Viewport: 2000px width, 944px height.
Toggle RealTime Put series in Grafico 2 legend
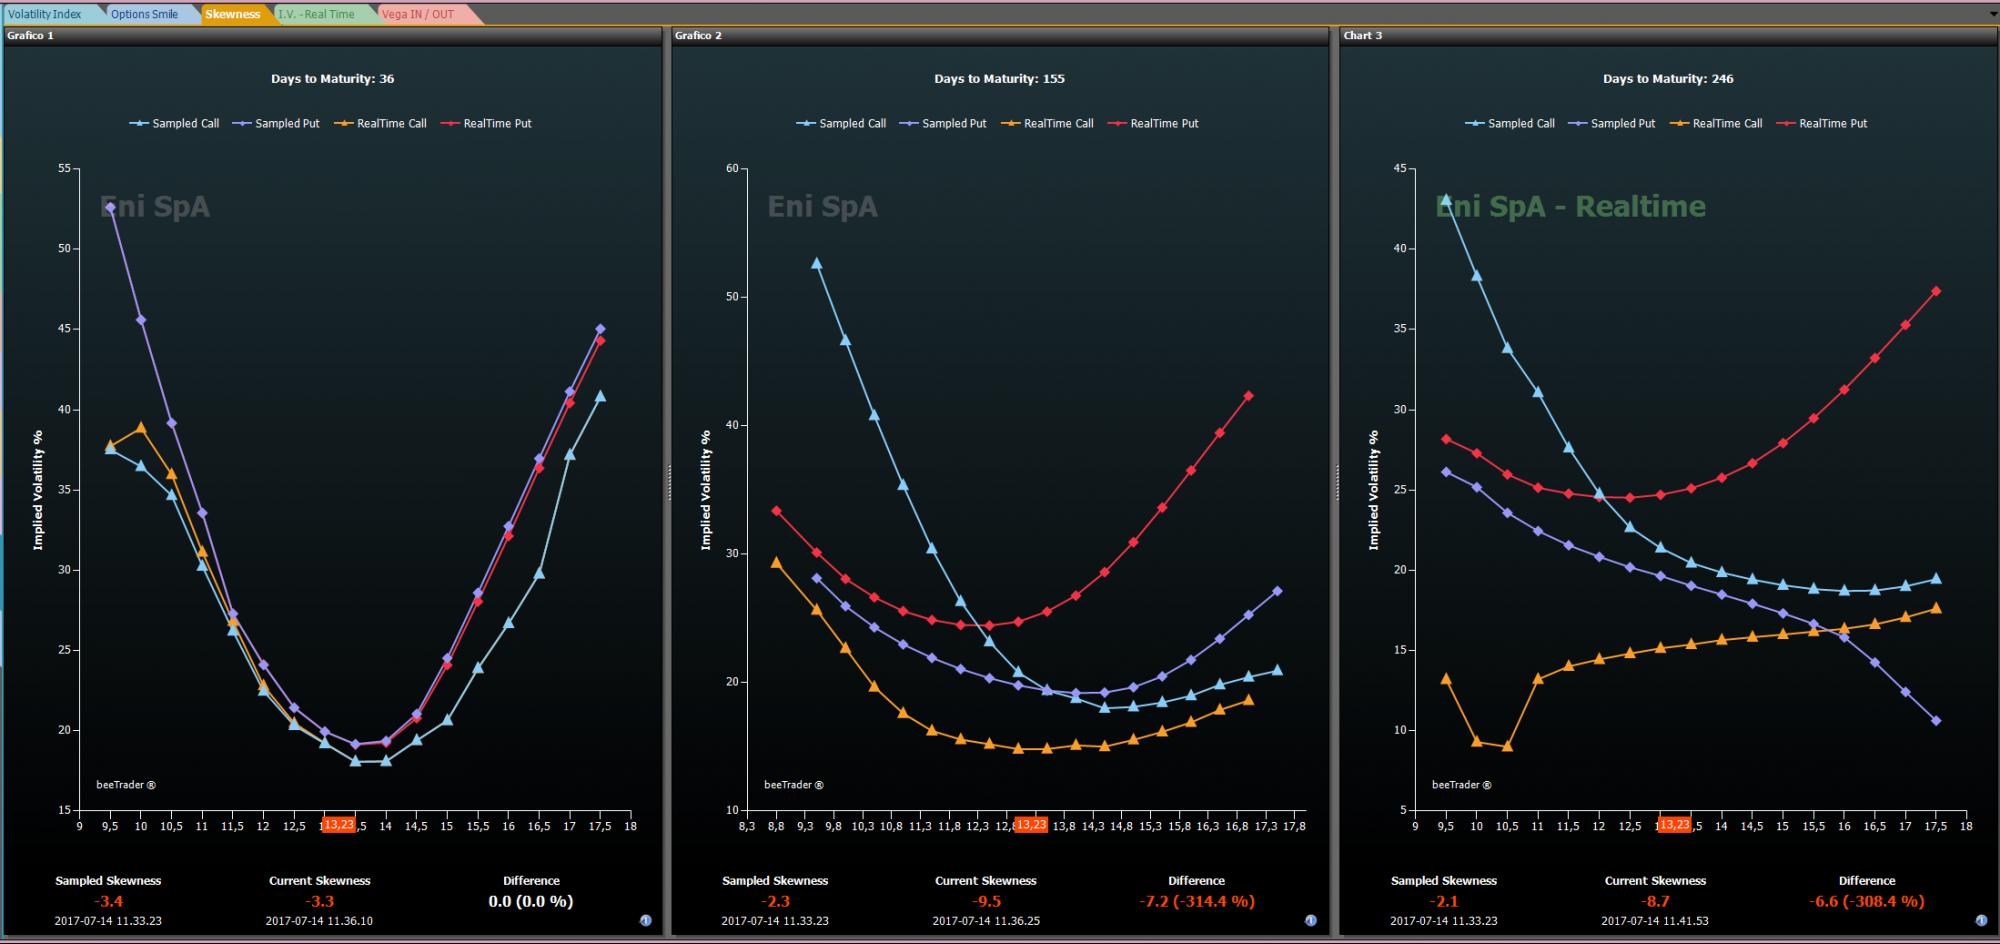click(x=1153, y=124)
